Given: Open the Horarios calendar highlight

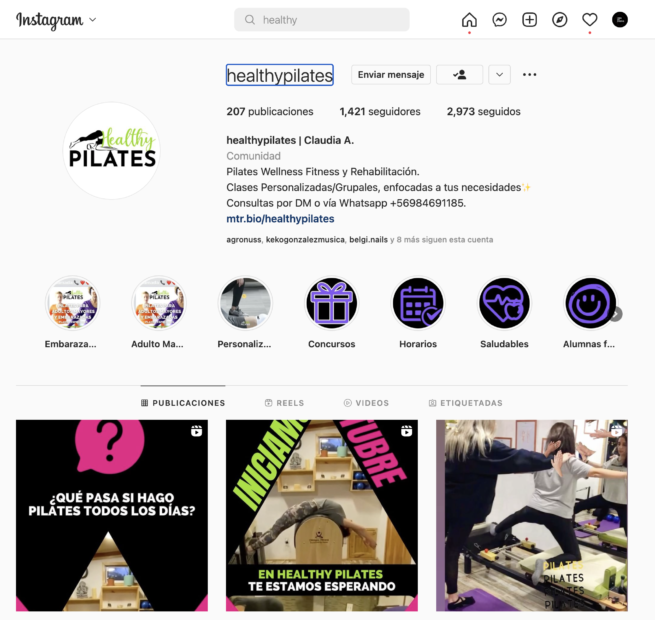Looking at the screenshot, I should [418, 303].
